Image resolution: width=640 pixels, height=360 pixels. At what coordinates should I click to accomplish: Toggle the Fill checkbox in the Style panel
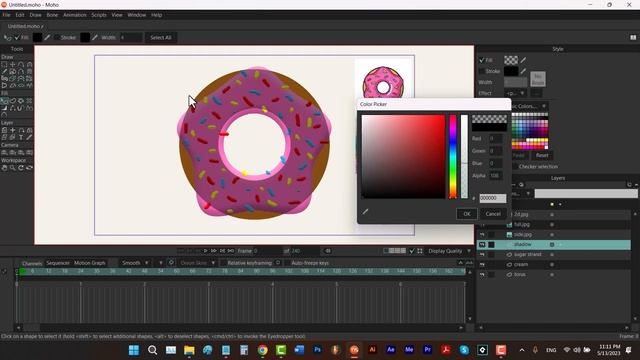click(x=482, y=60)
